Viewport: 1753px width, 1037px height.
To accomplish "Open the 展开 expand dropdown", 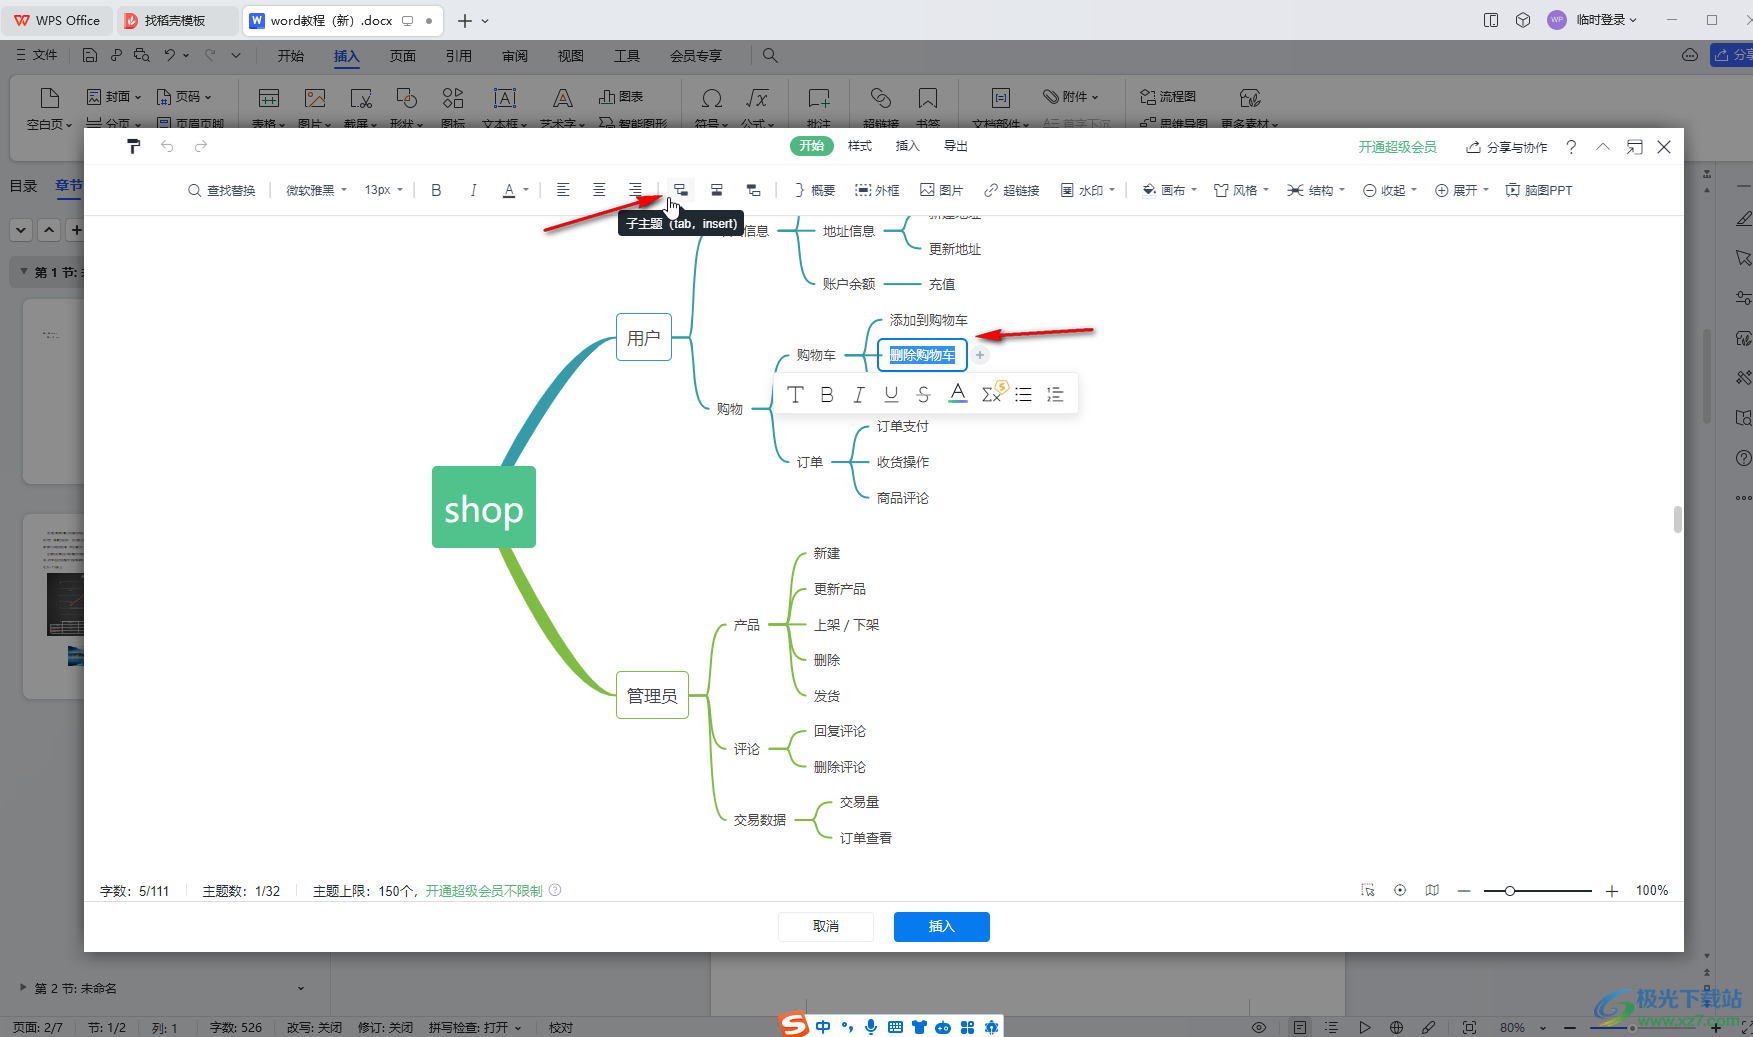I will tap(1462, 190).
